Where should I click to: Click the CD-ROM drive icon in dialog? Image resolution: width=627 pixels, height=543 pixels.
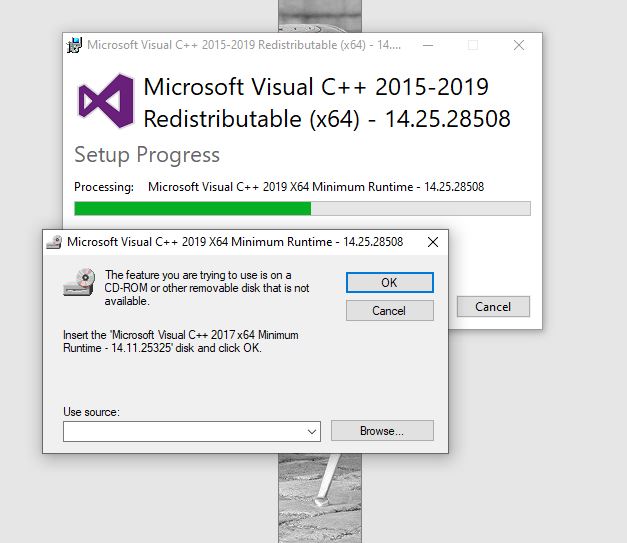(80, 282)
